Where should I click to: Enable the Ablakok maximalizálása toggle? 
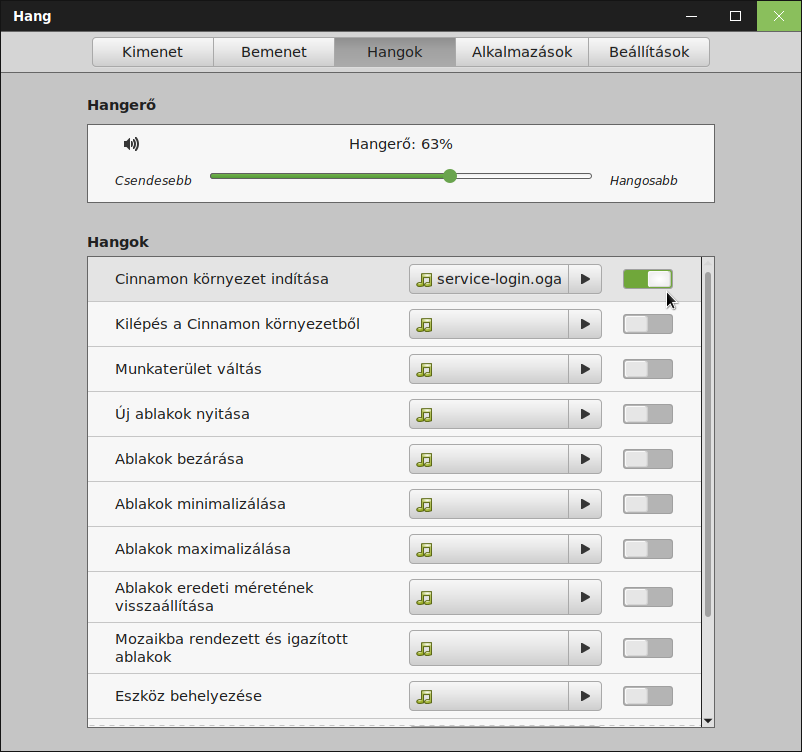pyautogui.click(x=648, y=549)
